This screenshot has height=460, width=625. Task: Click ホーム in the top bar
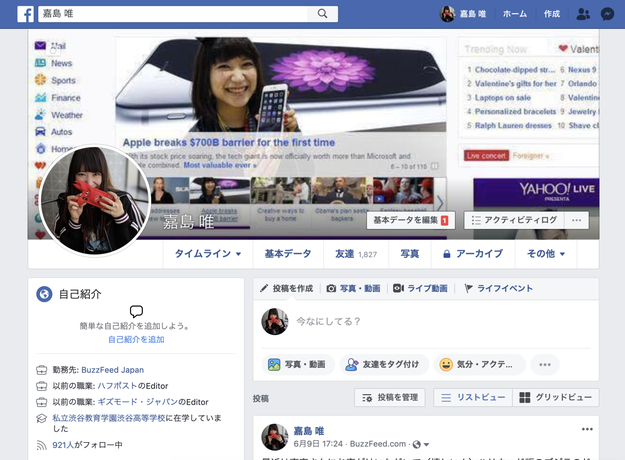click(515, 14)
